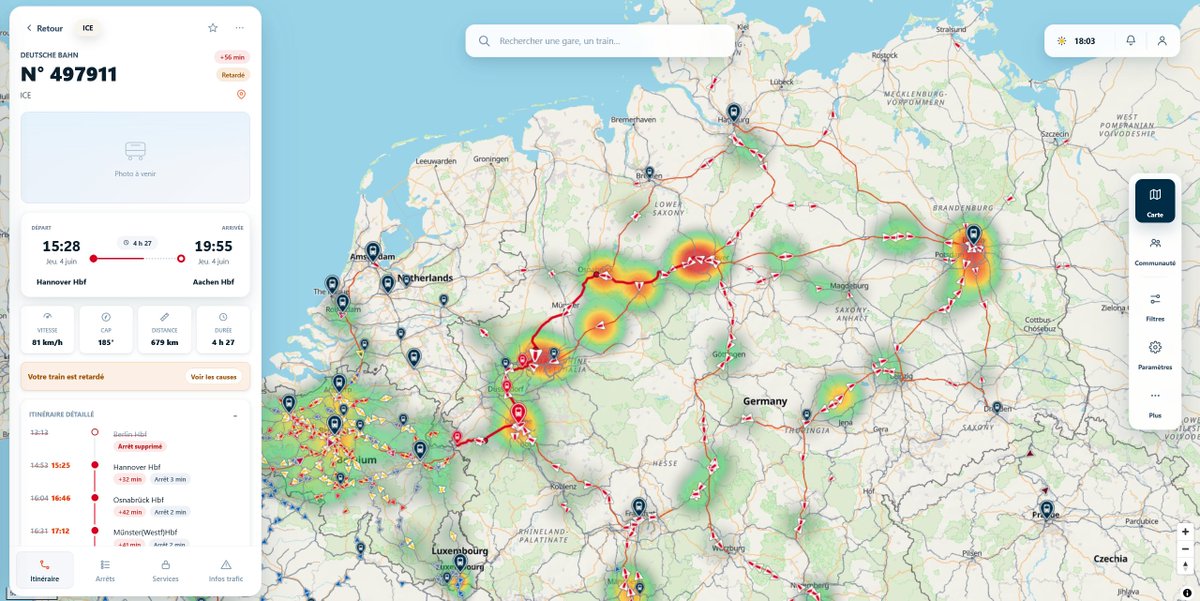Click the sun weather icon beside 18:03
The height and width of the screenshot is (601, 1200).
tap(1062, 41)
